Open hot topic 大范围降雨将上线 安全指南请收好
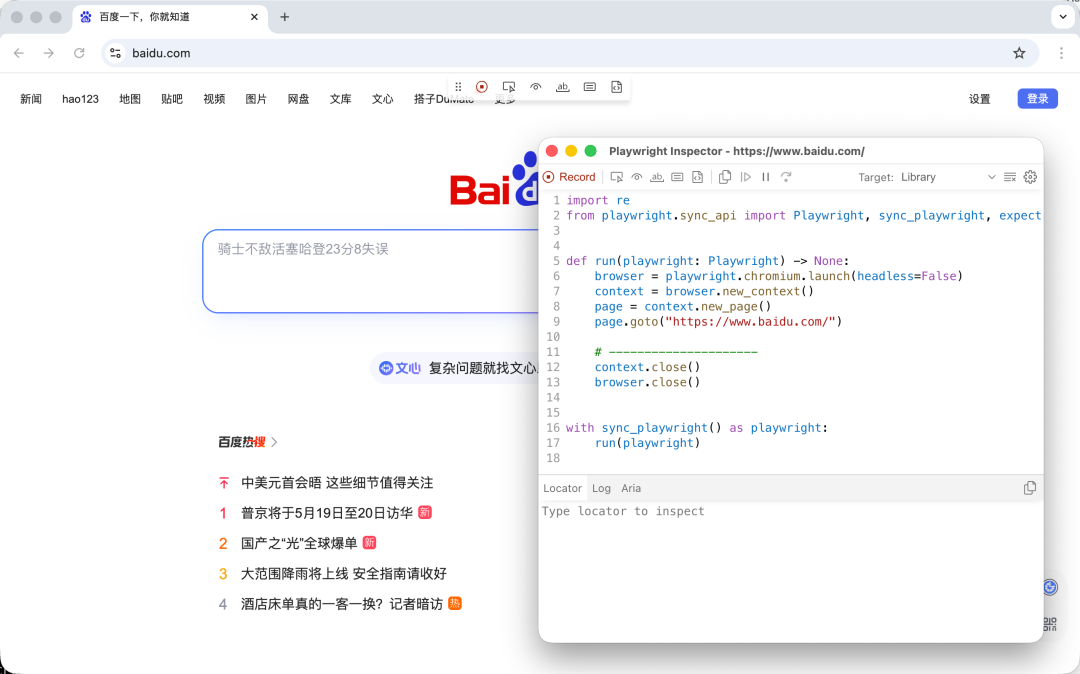 coord(344,573)
